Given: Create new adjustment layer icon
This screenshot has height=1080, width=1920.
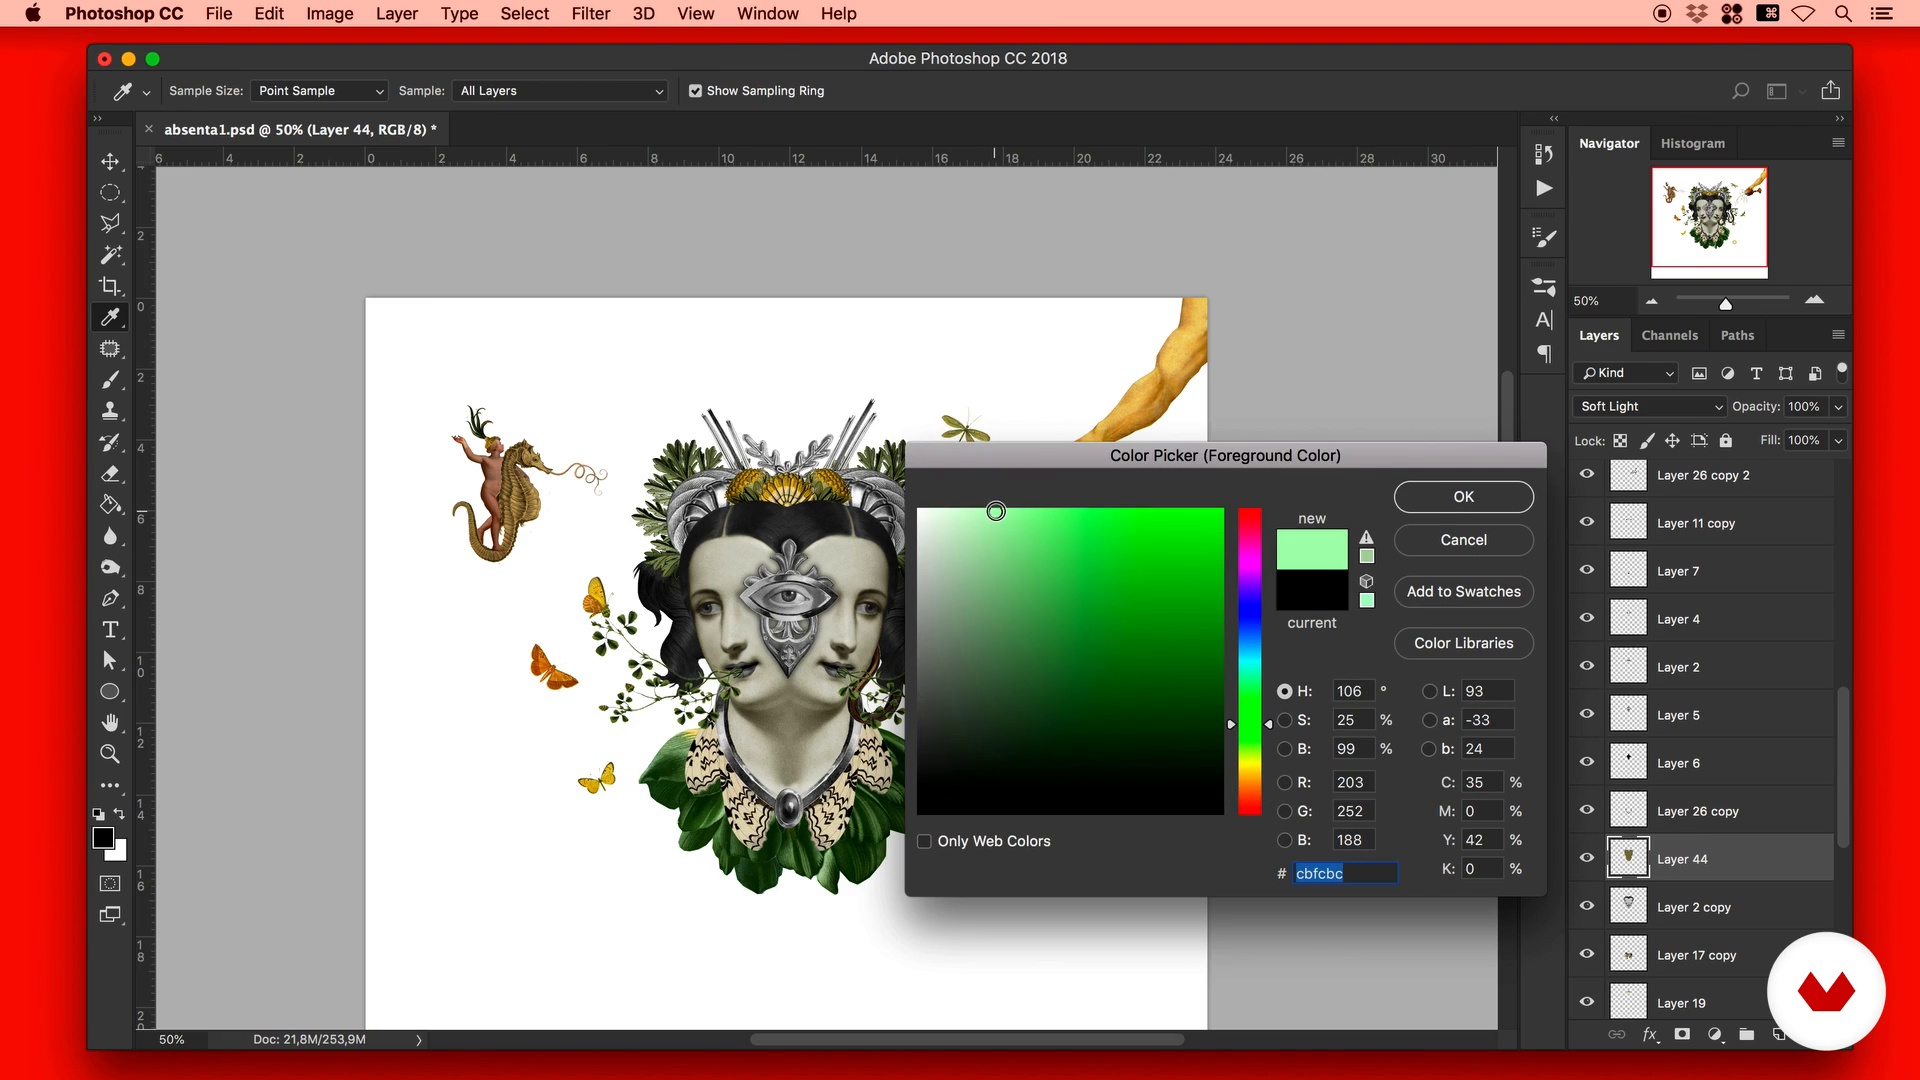Looking at the screenshot, I should coord(1715,1035).
